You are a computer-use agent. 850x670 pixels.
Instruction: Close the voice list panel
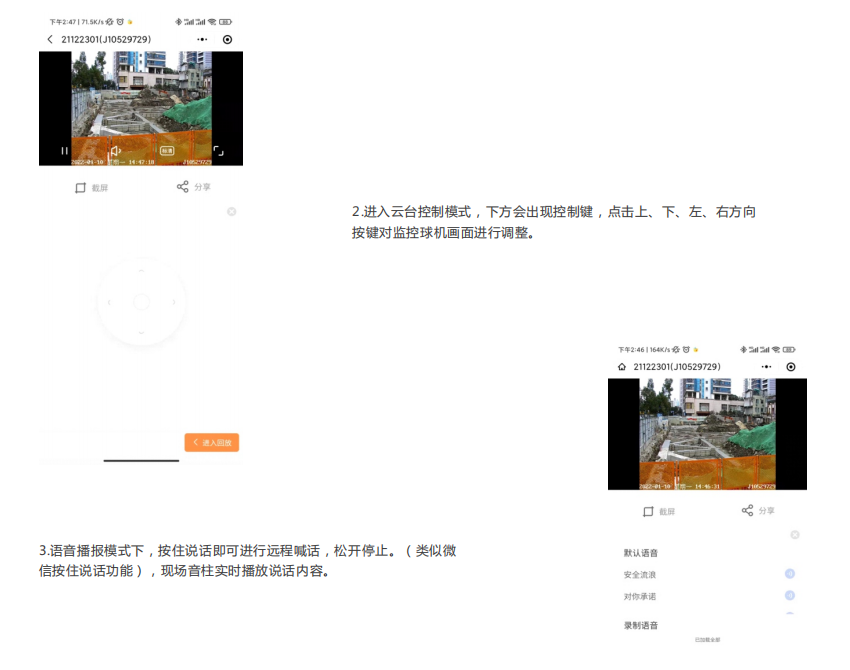pyautogui.click(x=795, y=534)
